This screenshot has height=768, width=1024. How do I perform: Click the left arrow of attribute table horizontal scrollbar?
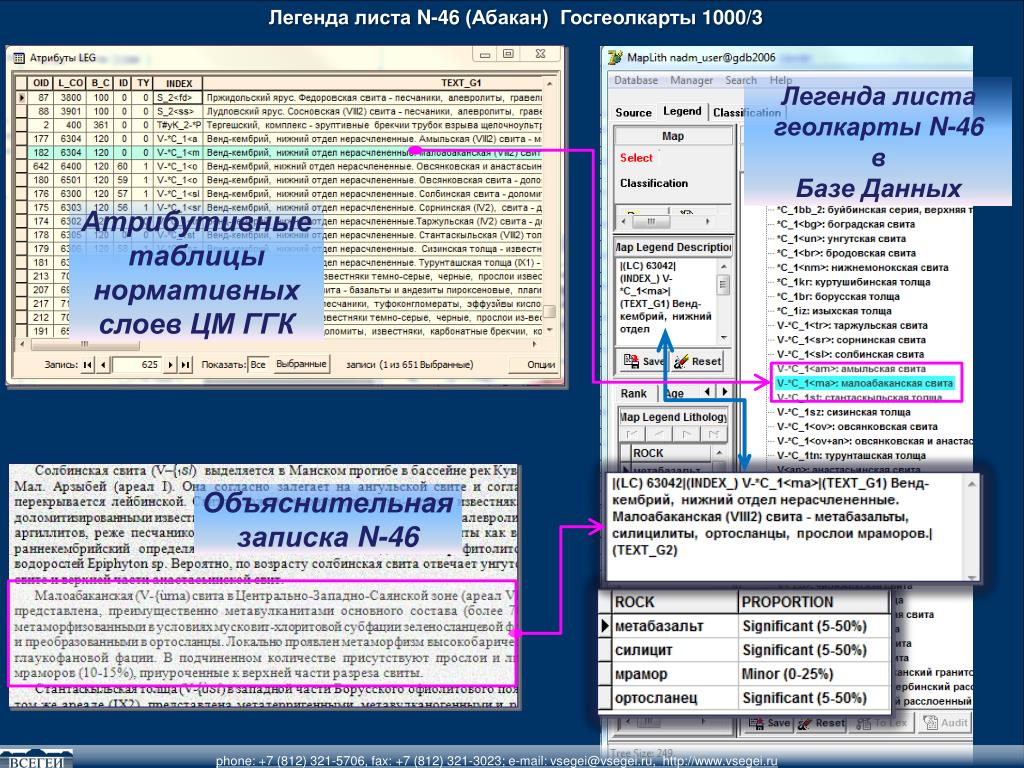(x=22, y=344)
